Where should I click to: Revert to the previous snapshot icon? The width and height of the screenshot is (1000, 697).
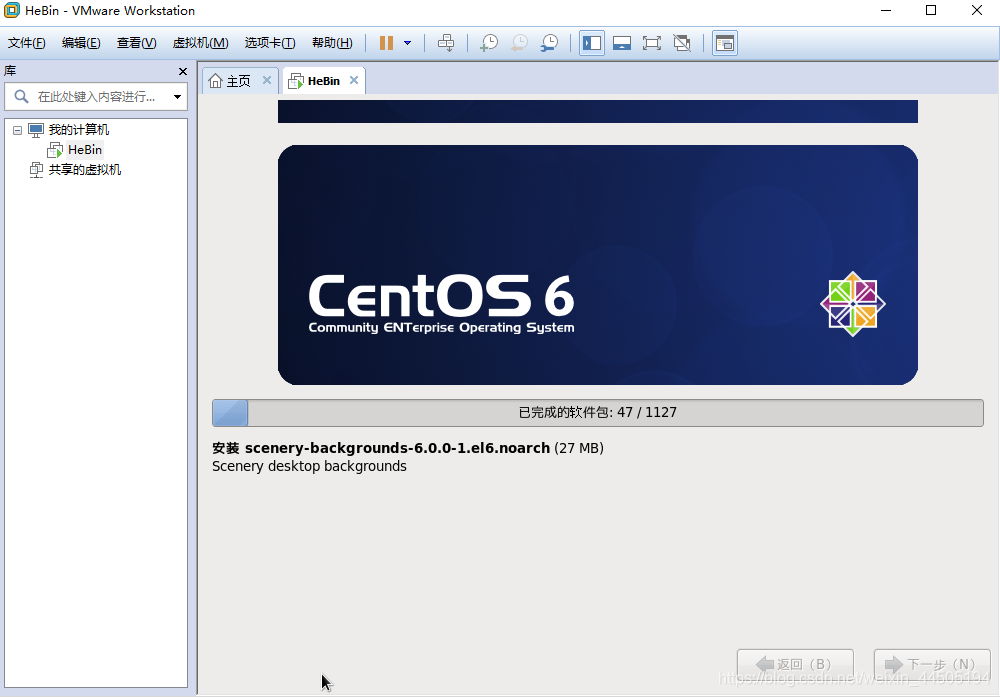(519, 43)
